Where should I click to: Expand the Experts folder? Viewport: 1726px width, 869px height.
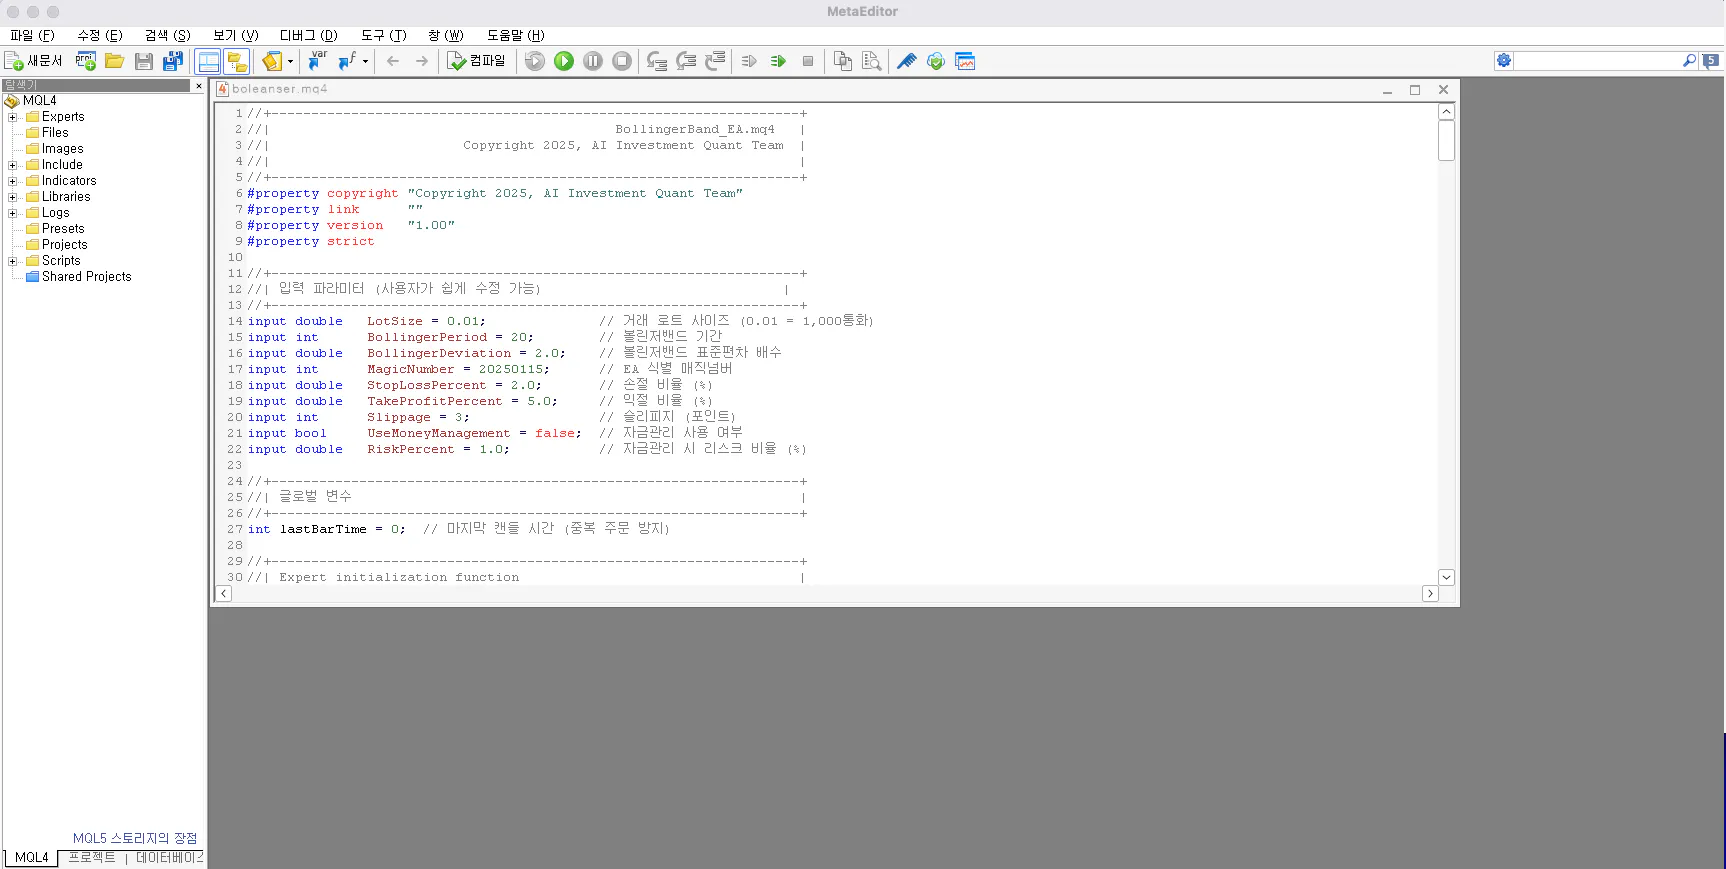12,117
